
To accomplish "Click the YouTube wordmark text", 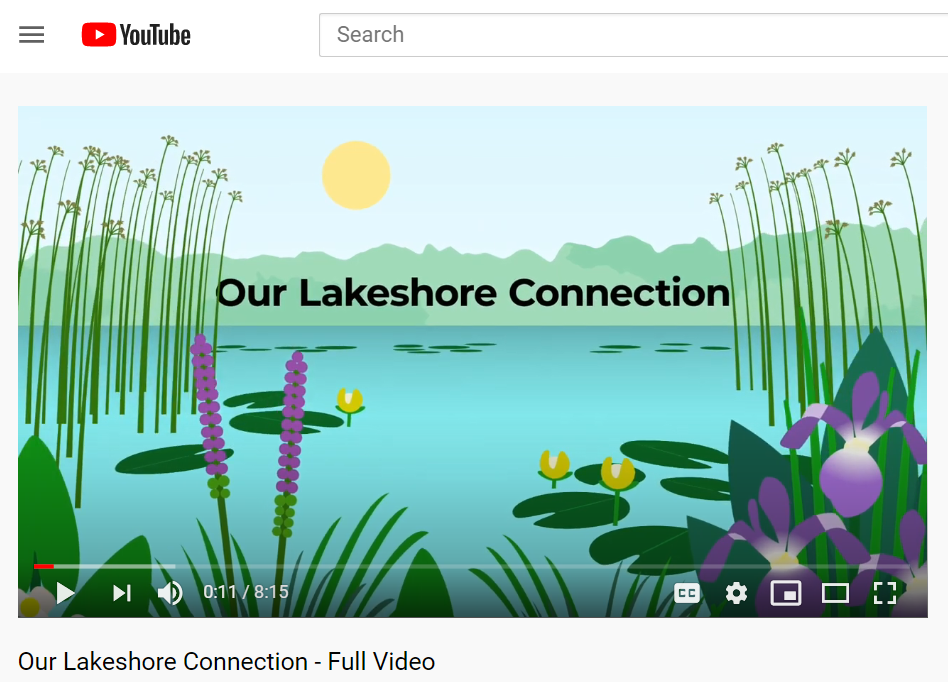I will tap(155, 35).
